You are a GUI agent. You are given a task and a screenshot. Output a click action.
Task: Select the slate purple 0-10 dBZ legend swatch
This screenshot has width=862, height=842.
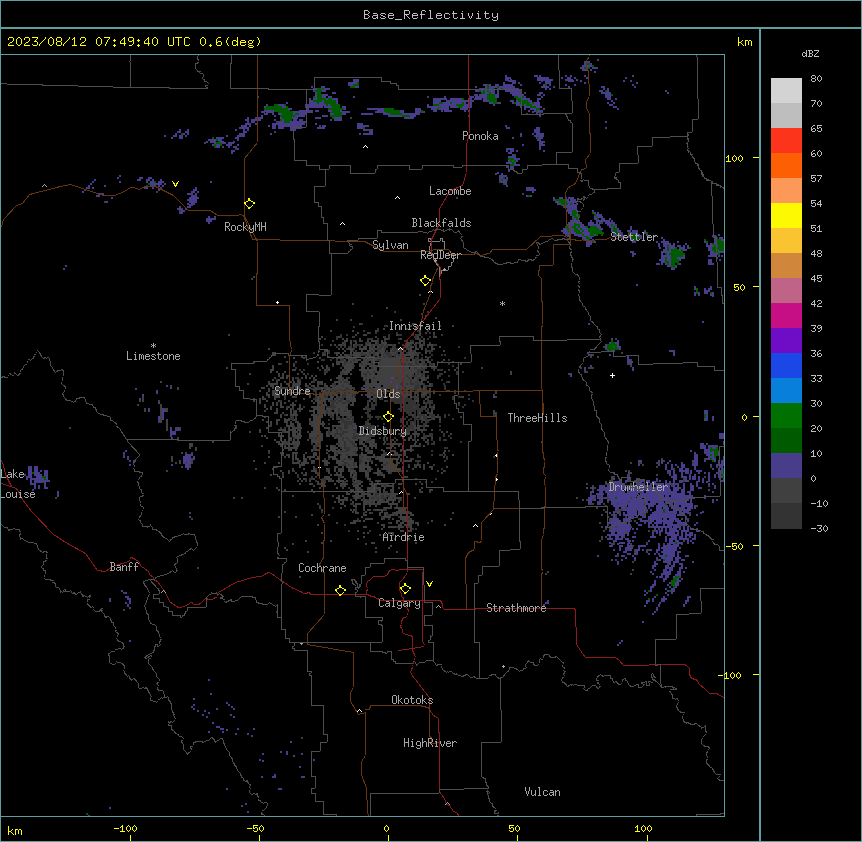pyautogui.click(x=786, y=466)
